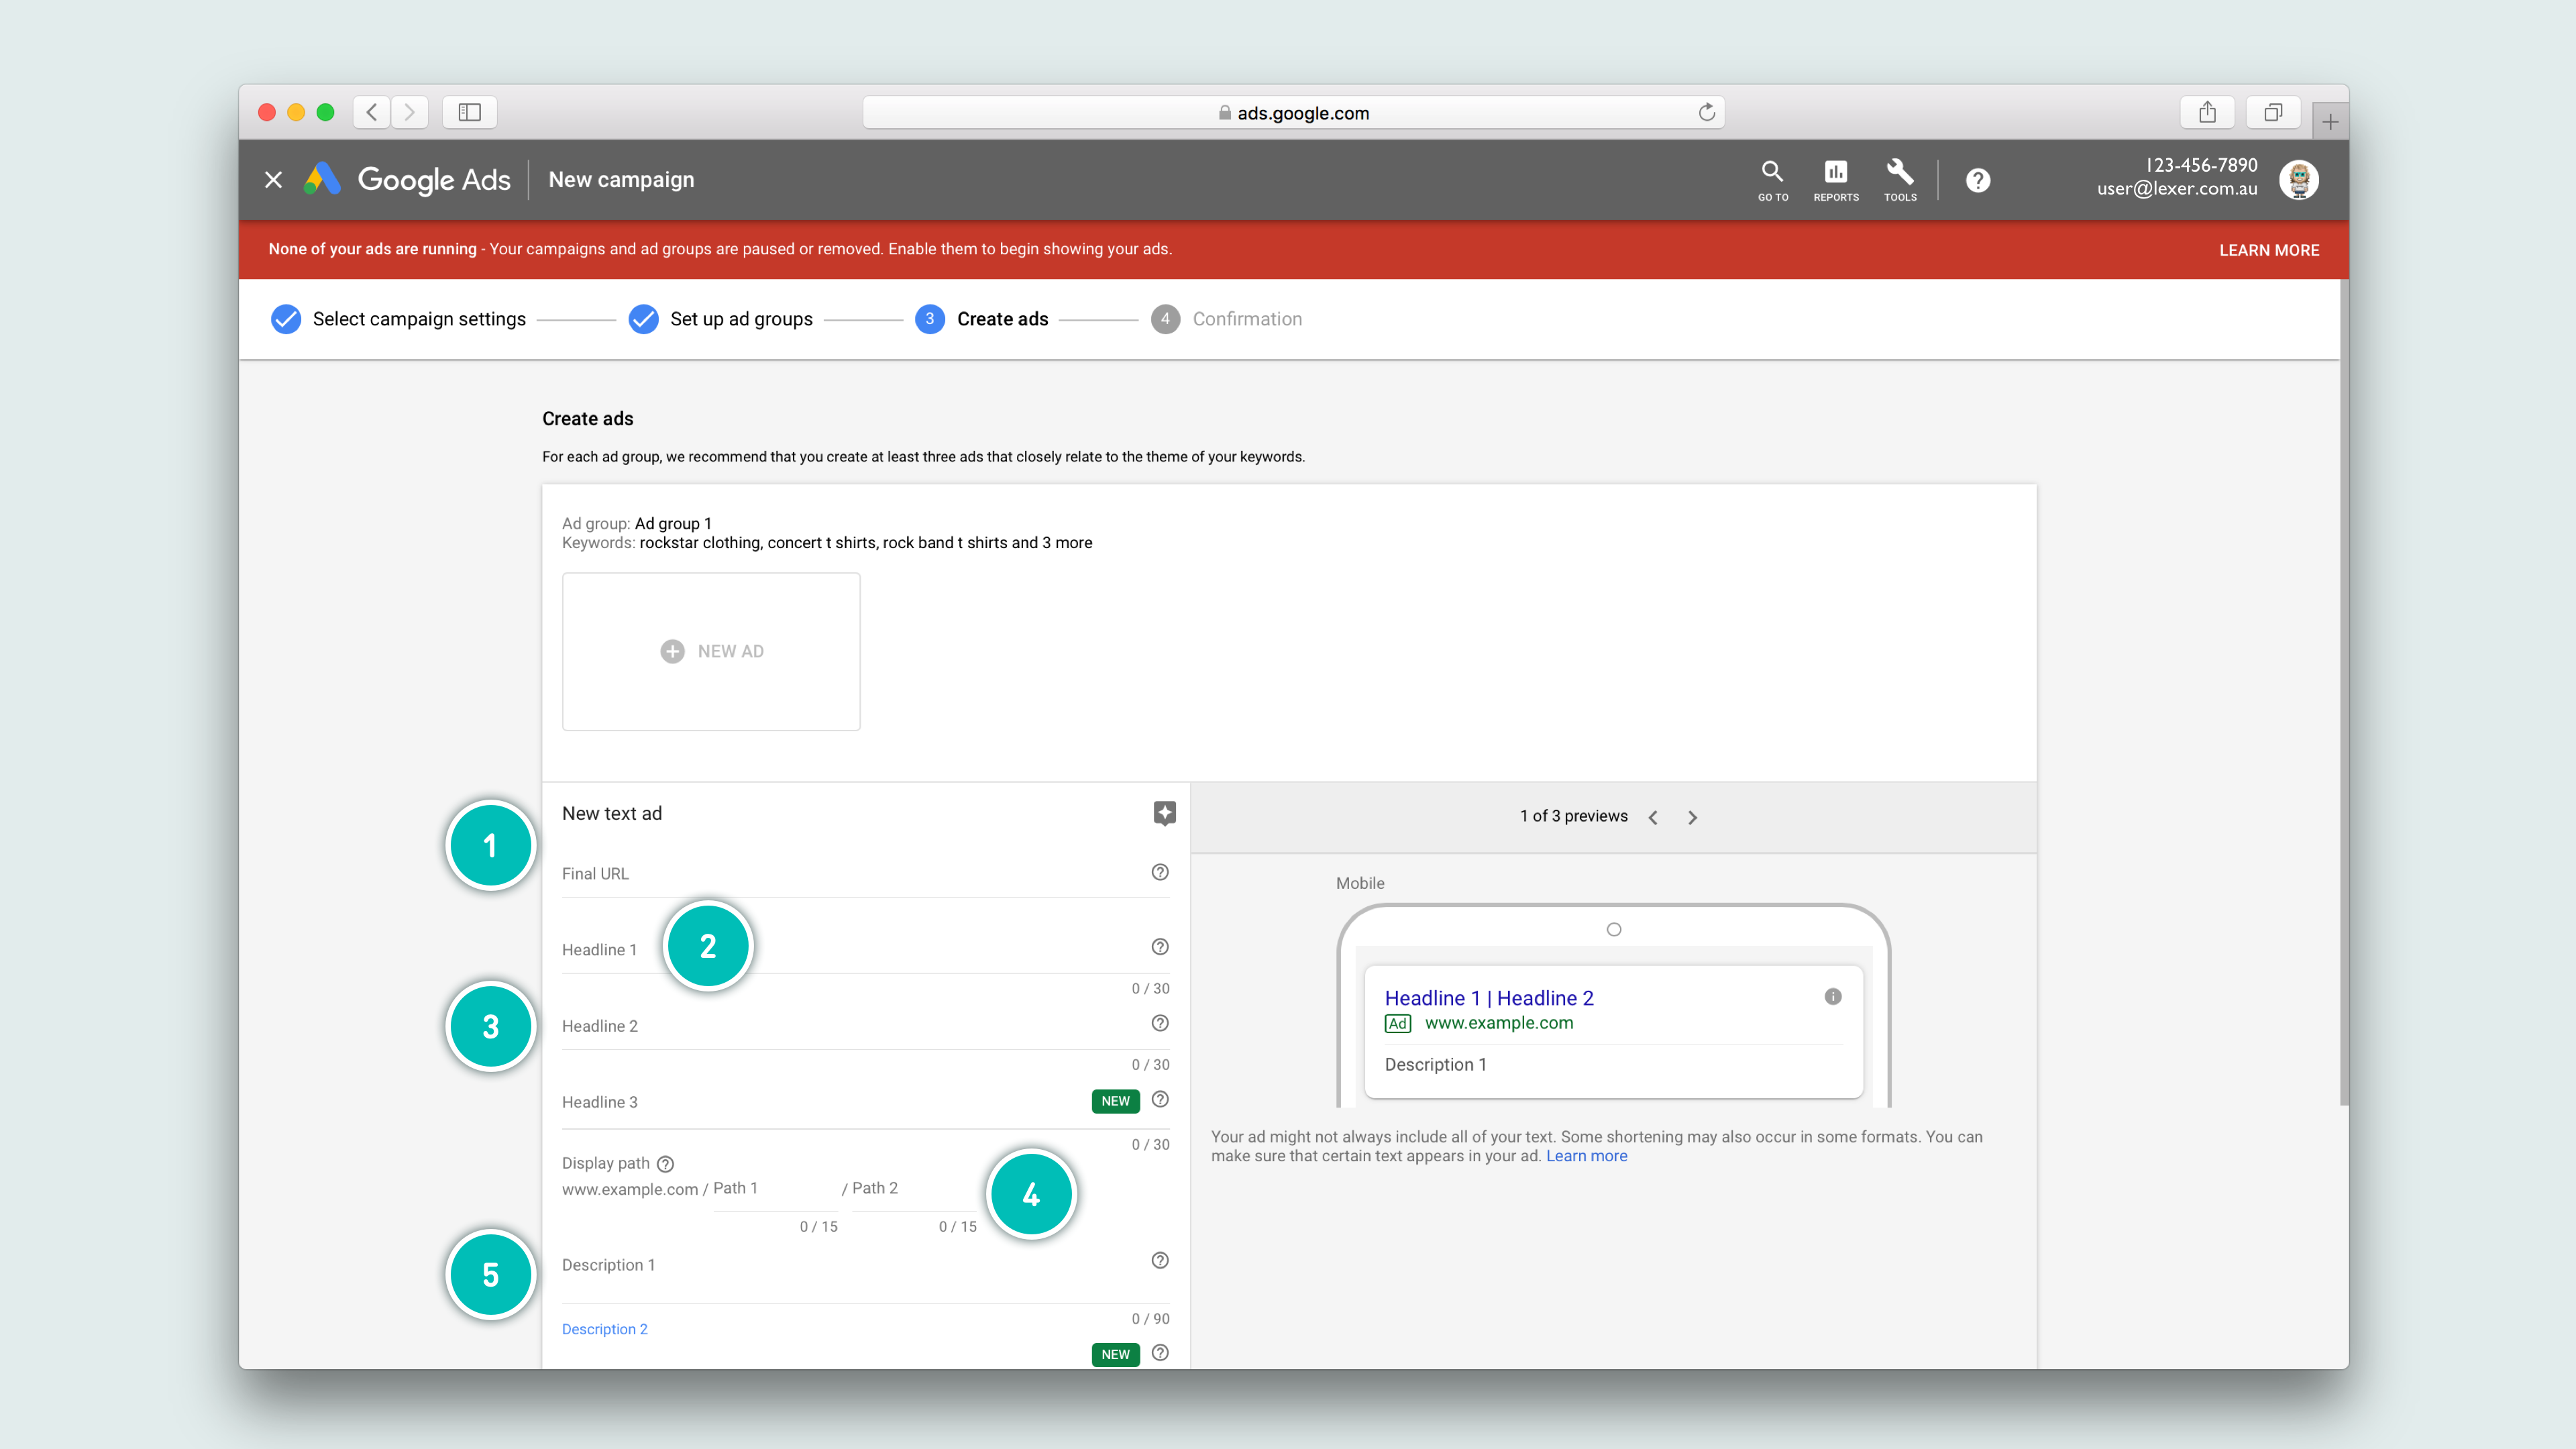2576x1449 pixels.
Task: Click the ad suggestions sparkle icon
Action: pos(1164,813)
